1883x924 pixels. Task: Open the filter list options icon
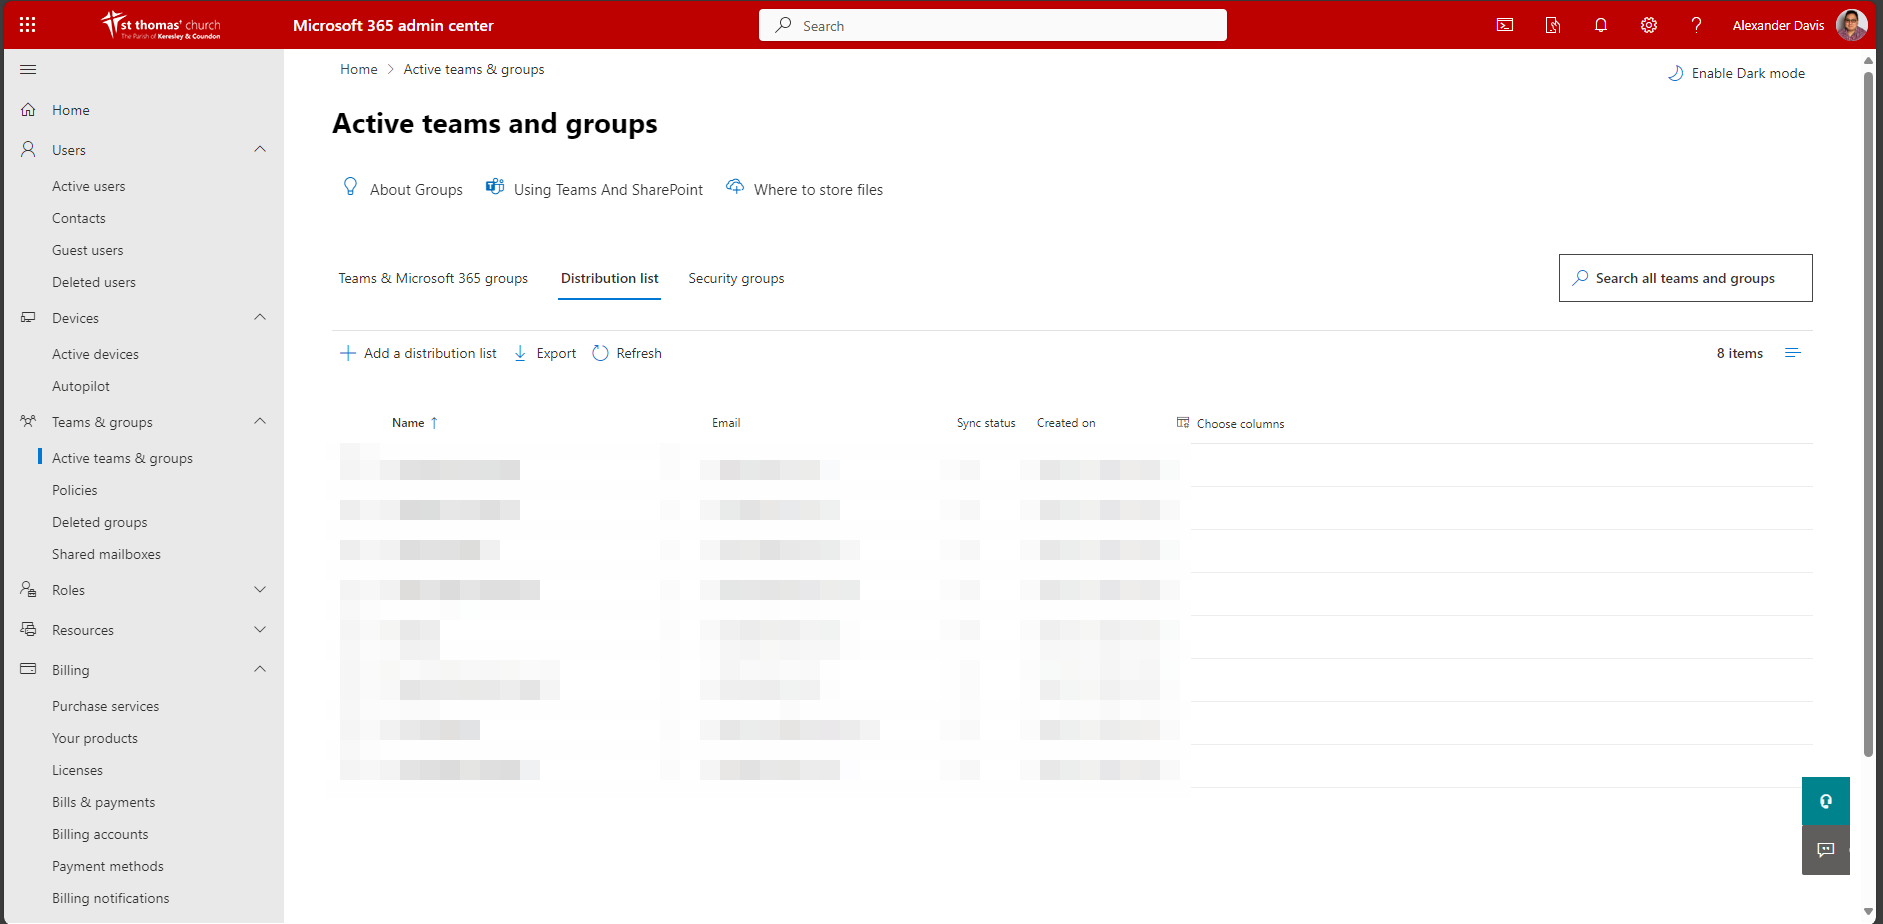[x=1793, y=353]
